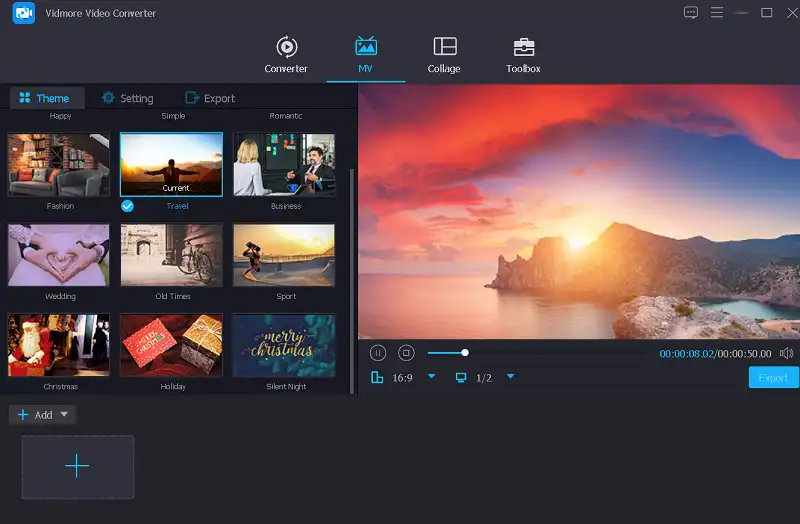Screen dimensions: 800x524
Task: Switch to the Setting tab
Action: [x=127, y=98]
